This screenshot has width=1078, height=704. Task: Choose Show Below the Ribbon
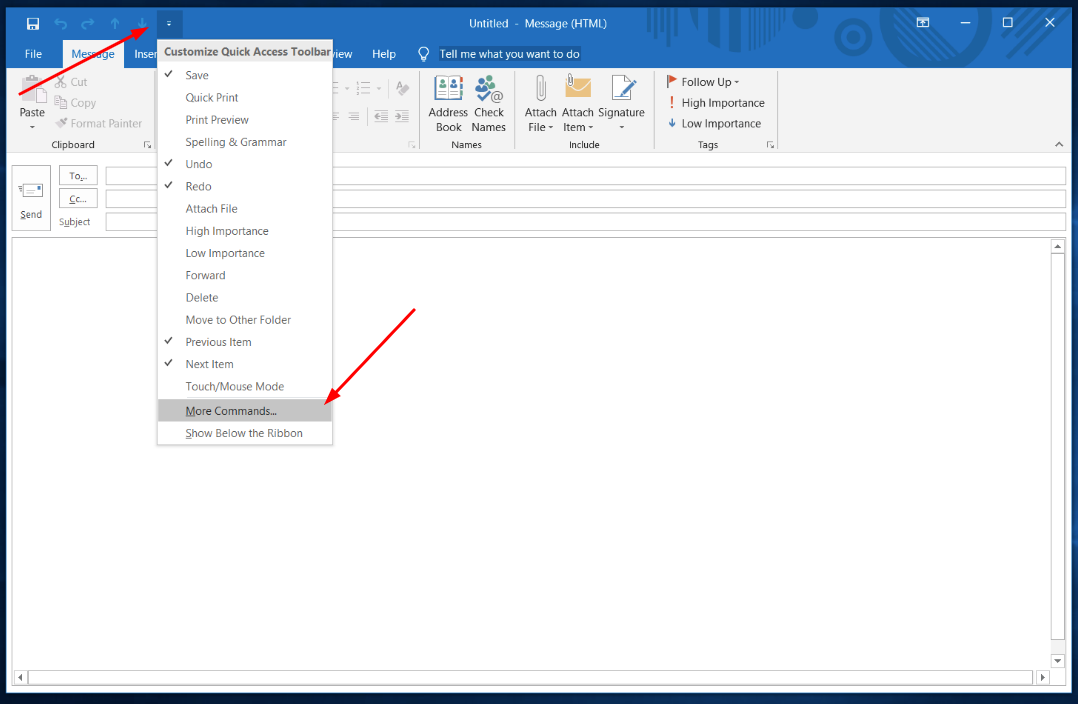tap(245, 433)
